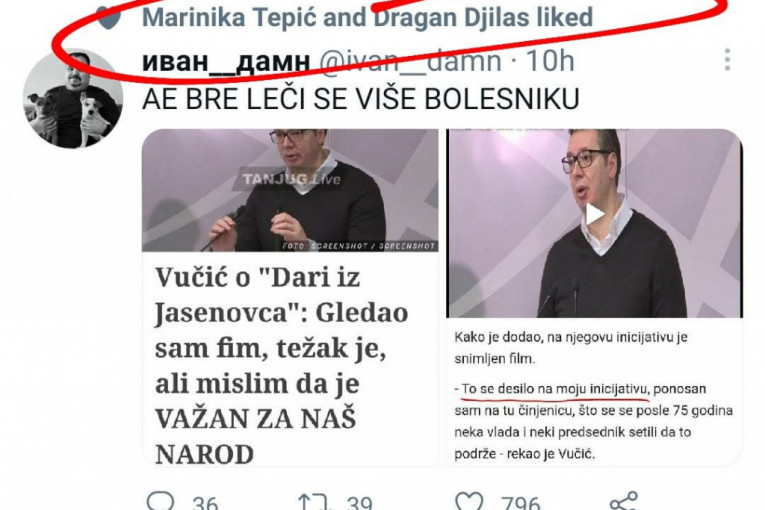Click the 796 likes count
This screenshot has width=765, height=510.
point(521,503)
